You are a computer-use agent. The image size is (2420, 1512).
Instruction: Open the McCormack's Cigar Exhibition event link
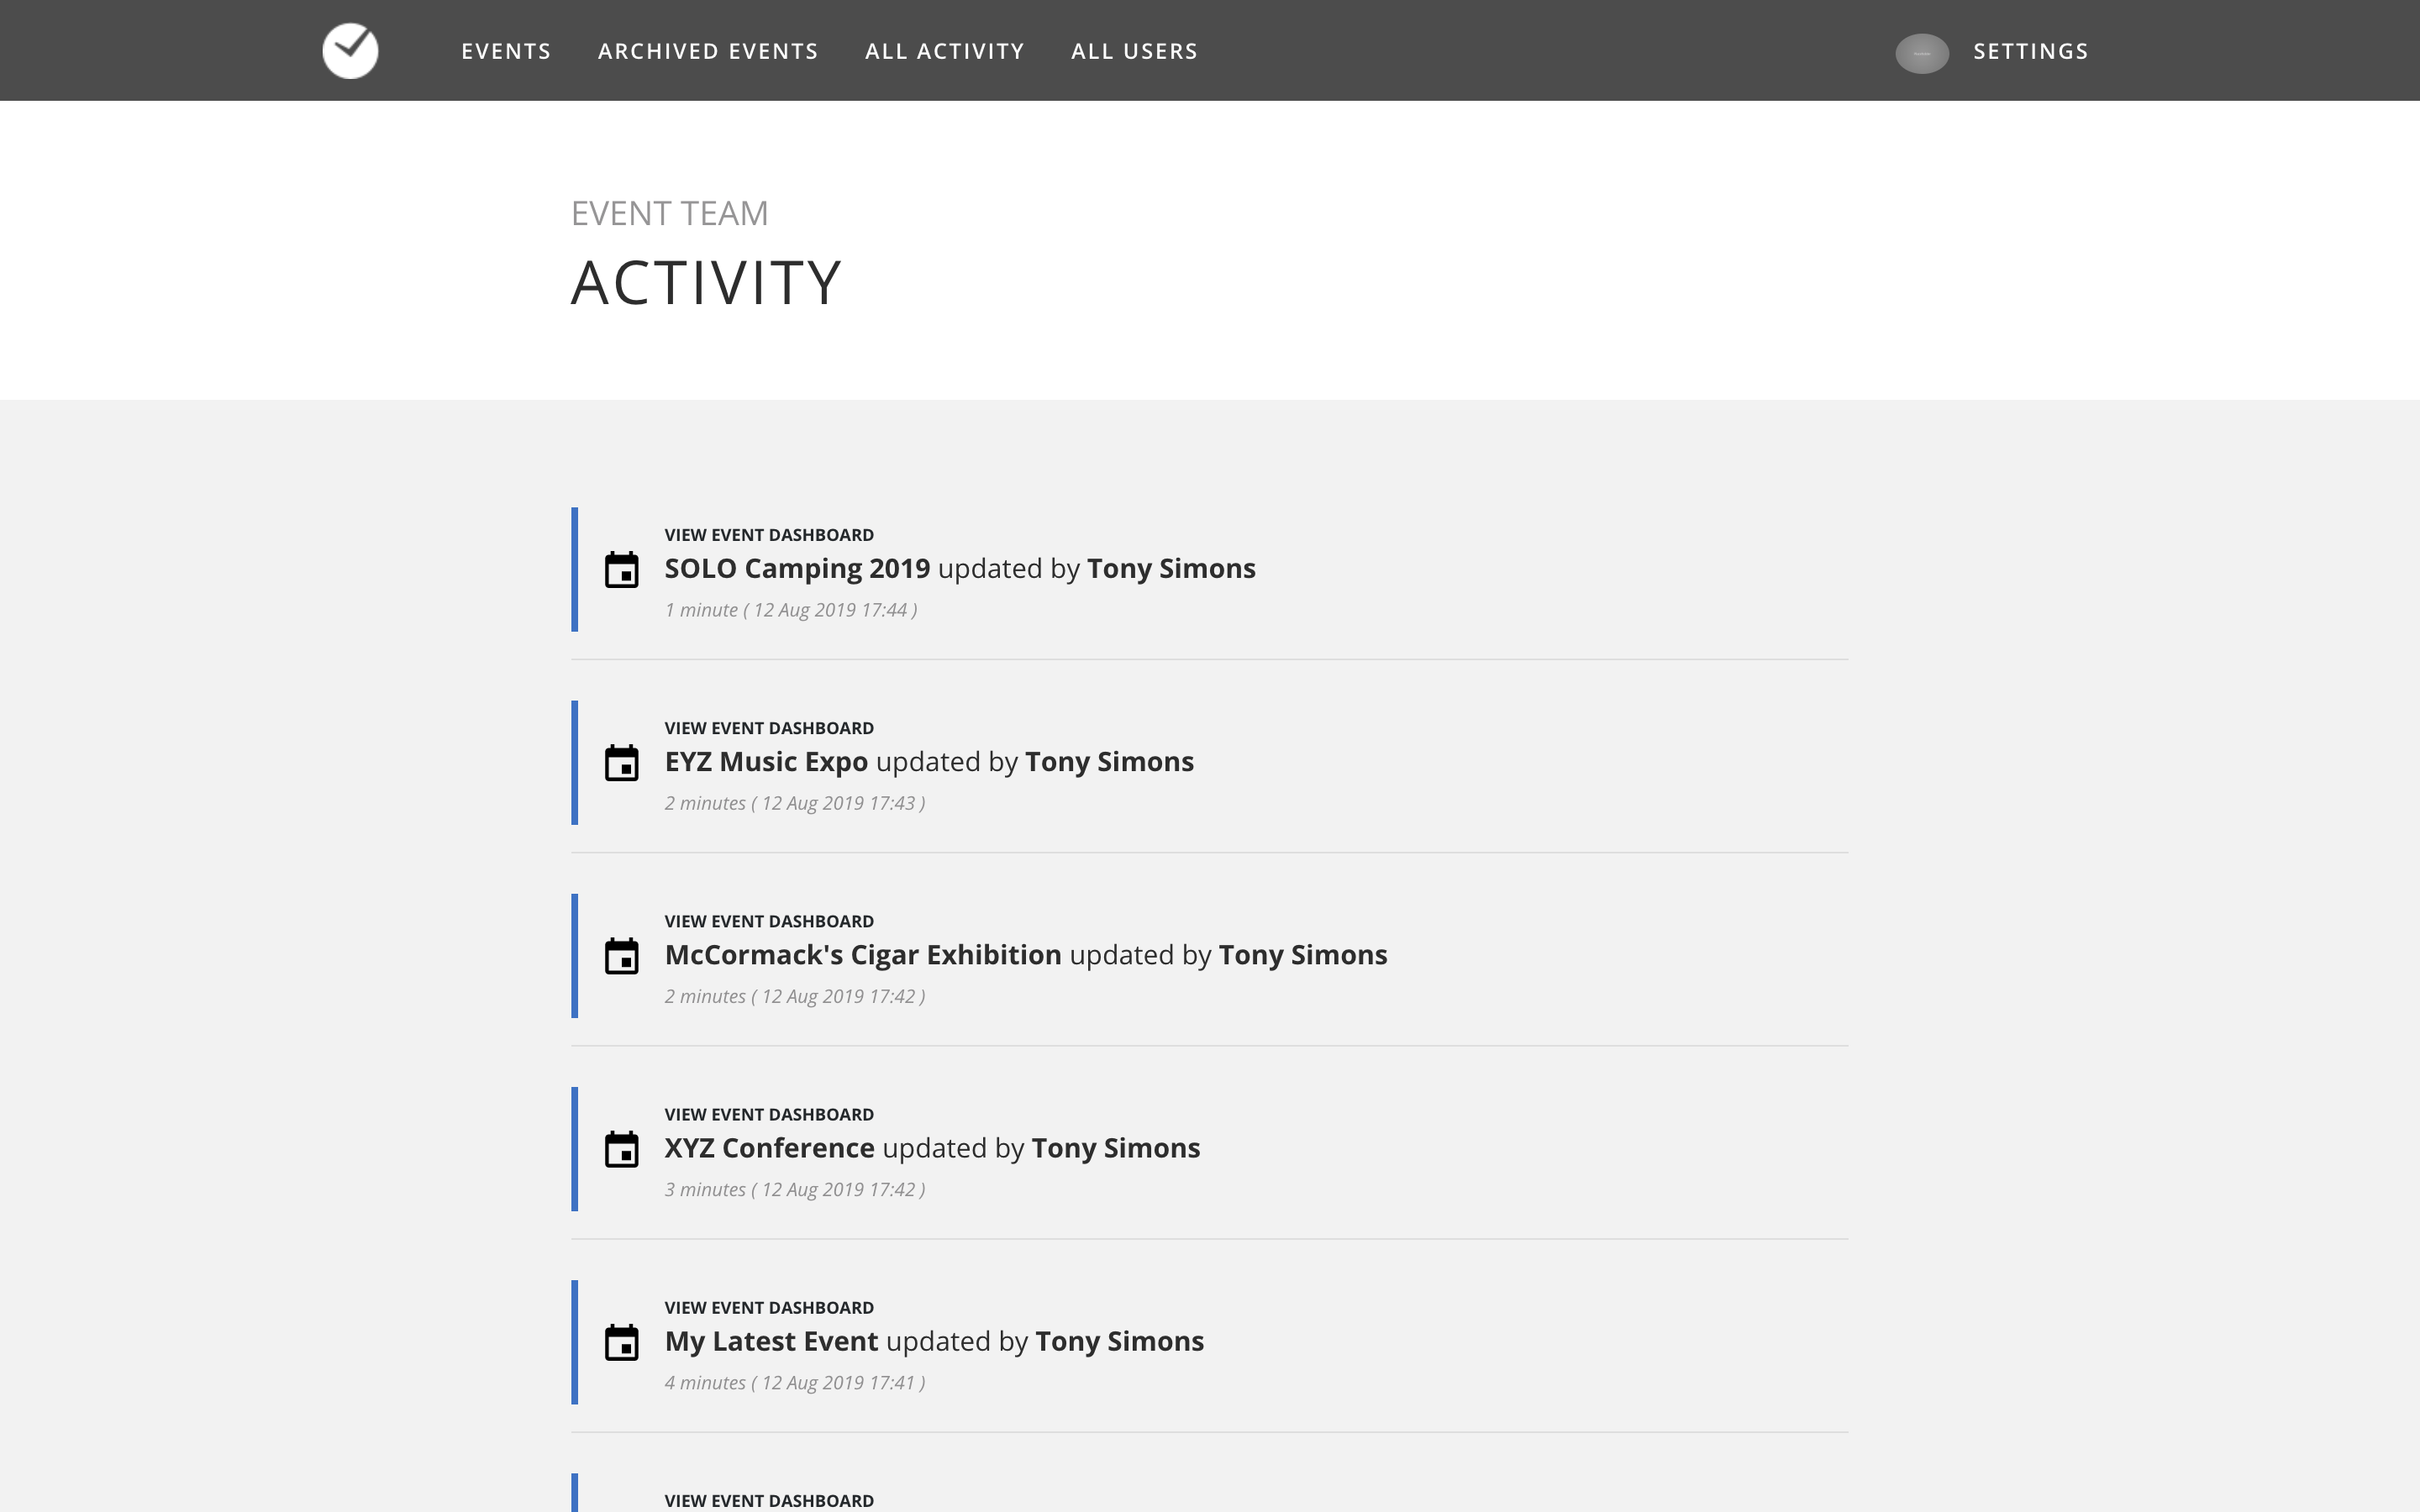coord(862,955)
